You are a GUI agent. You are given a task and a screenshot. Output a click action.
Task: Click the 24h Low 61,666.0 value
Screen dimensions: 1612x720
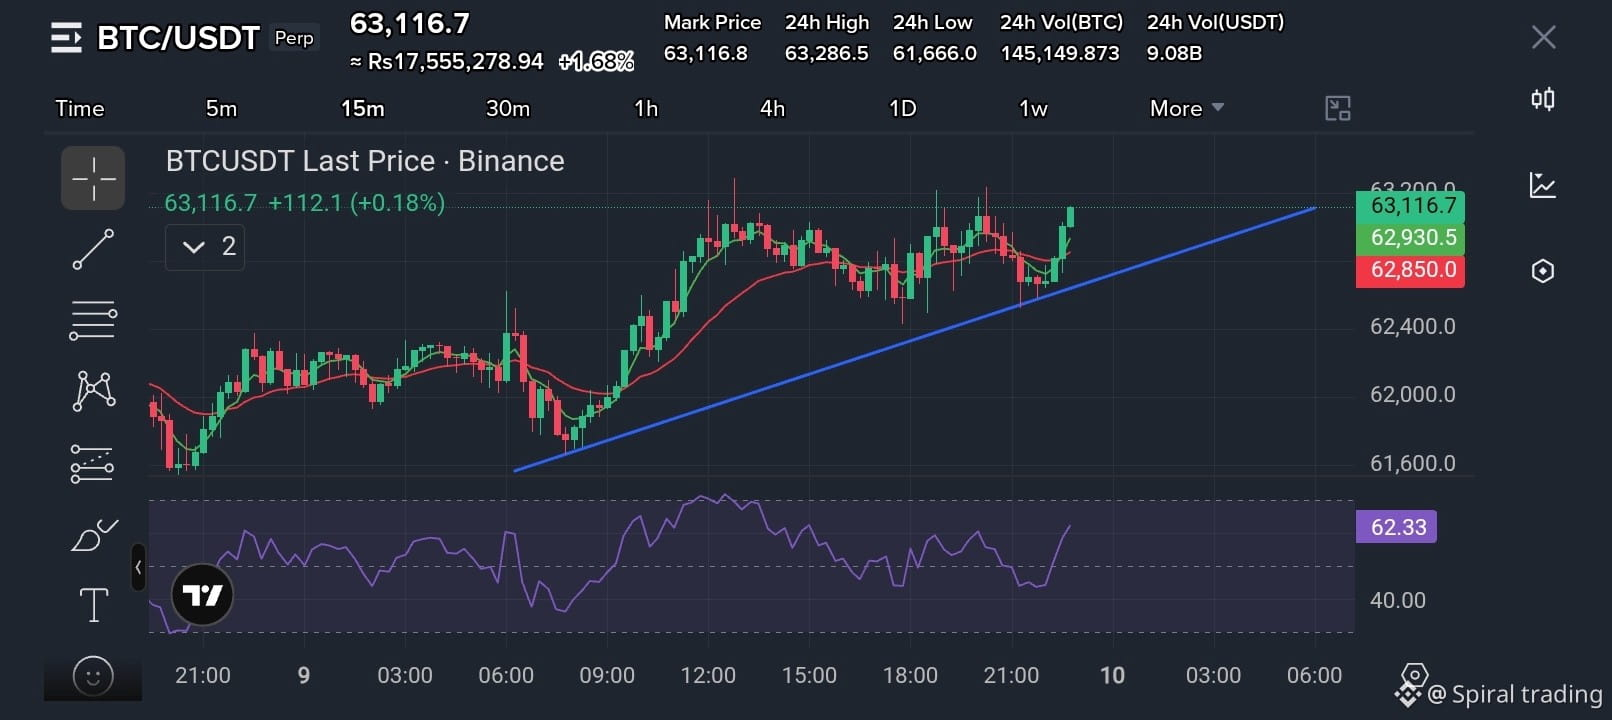935,53
